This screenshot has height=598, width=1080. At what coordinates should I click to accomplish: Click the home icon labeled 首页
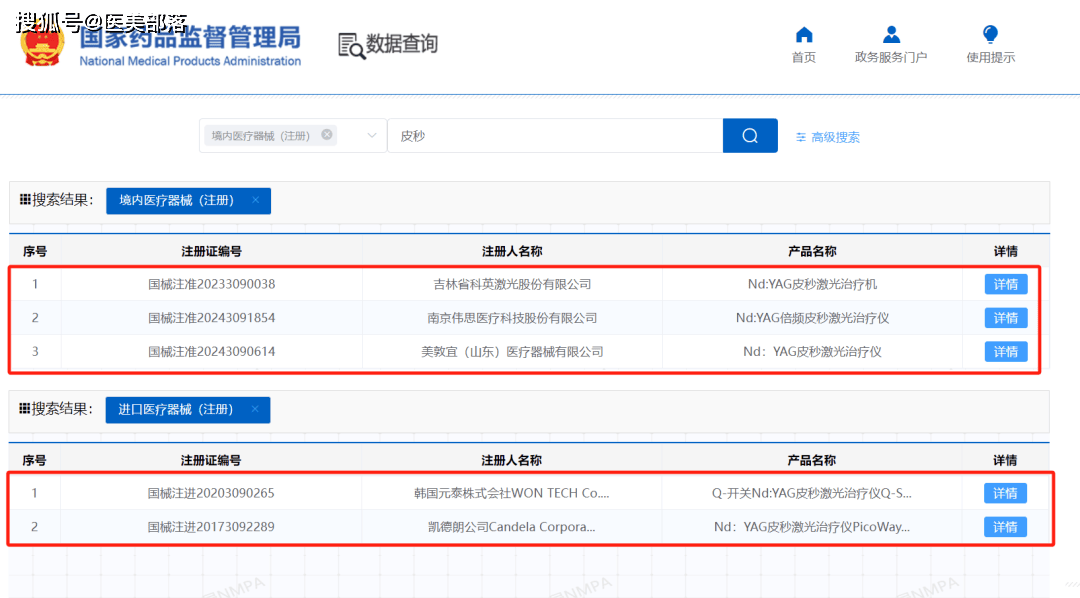tap(804, 34)
